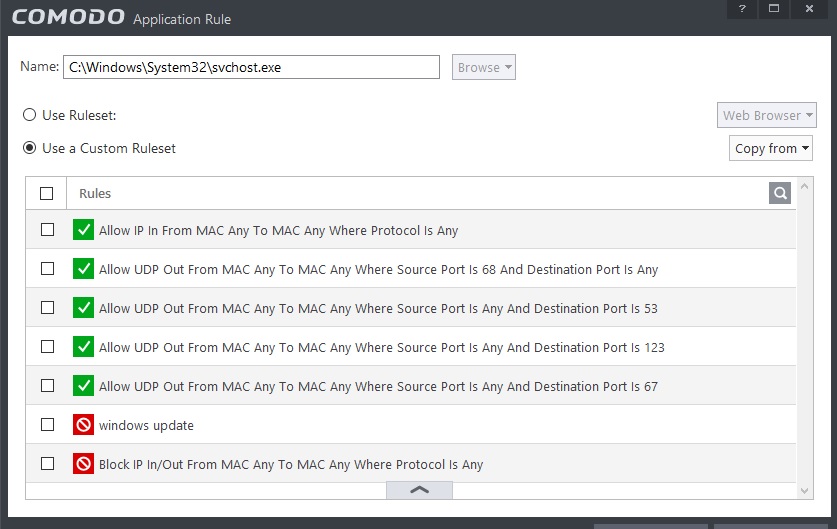Select the Allow IP In From MAC Any rule text
The image size is (837, 529).
[279, 231]
